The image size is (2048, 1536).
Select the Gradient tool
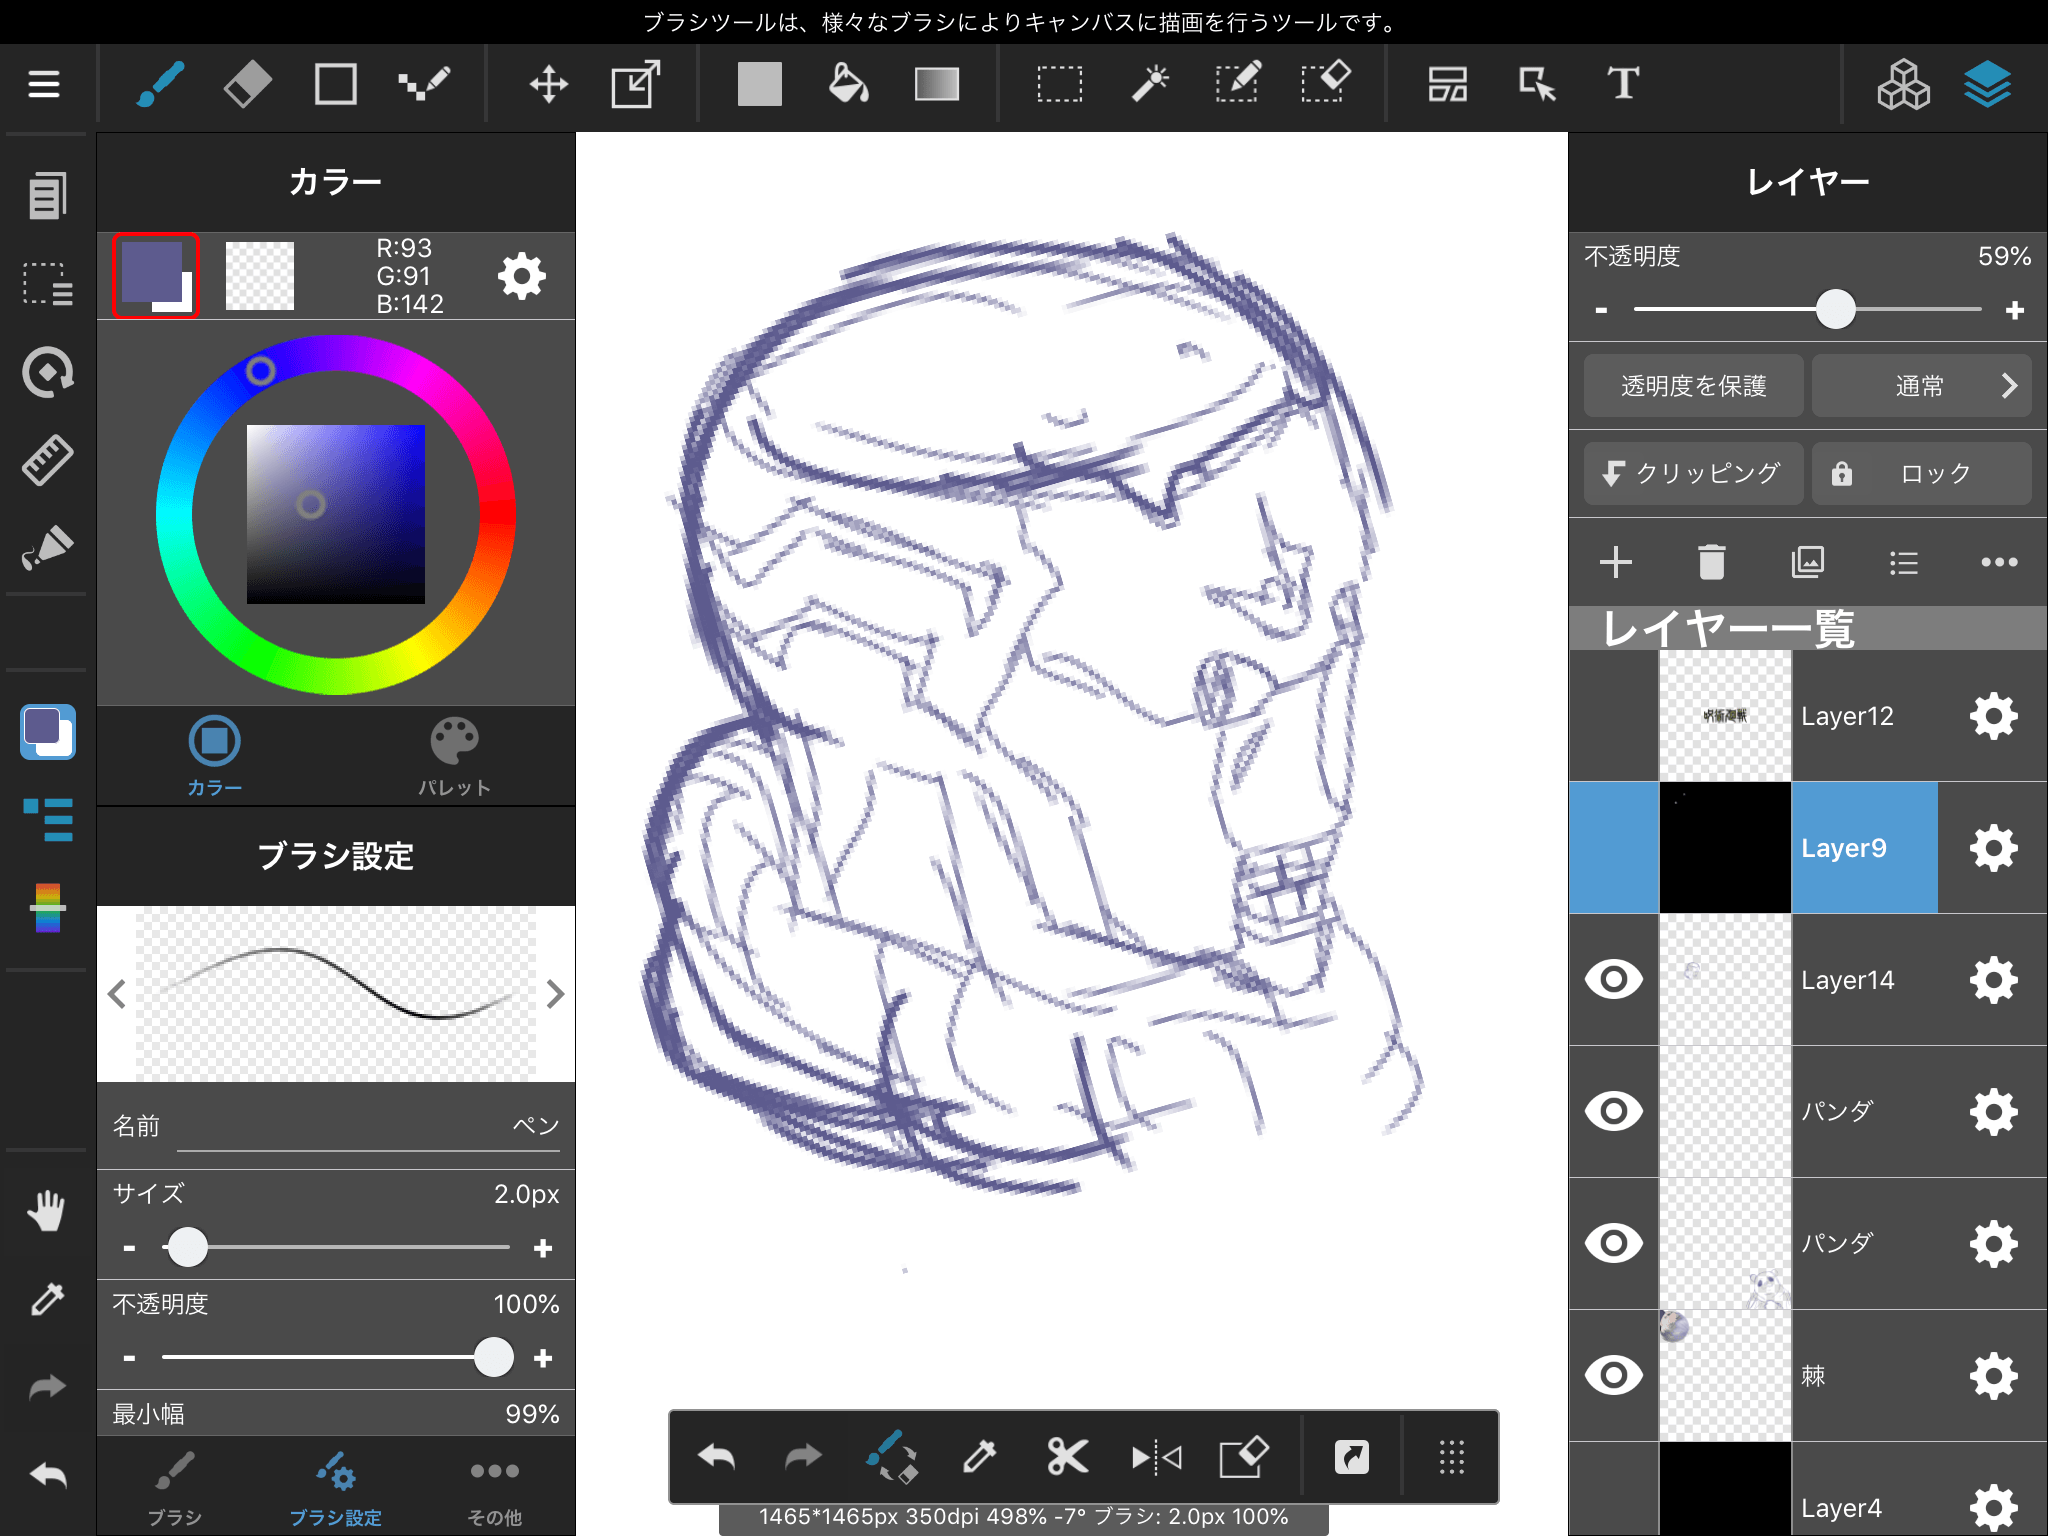pyautogui.click(x=937, y=84)
